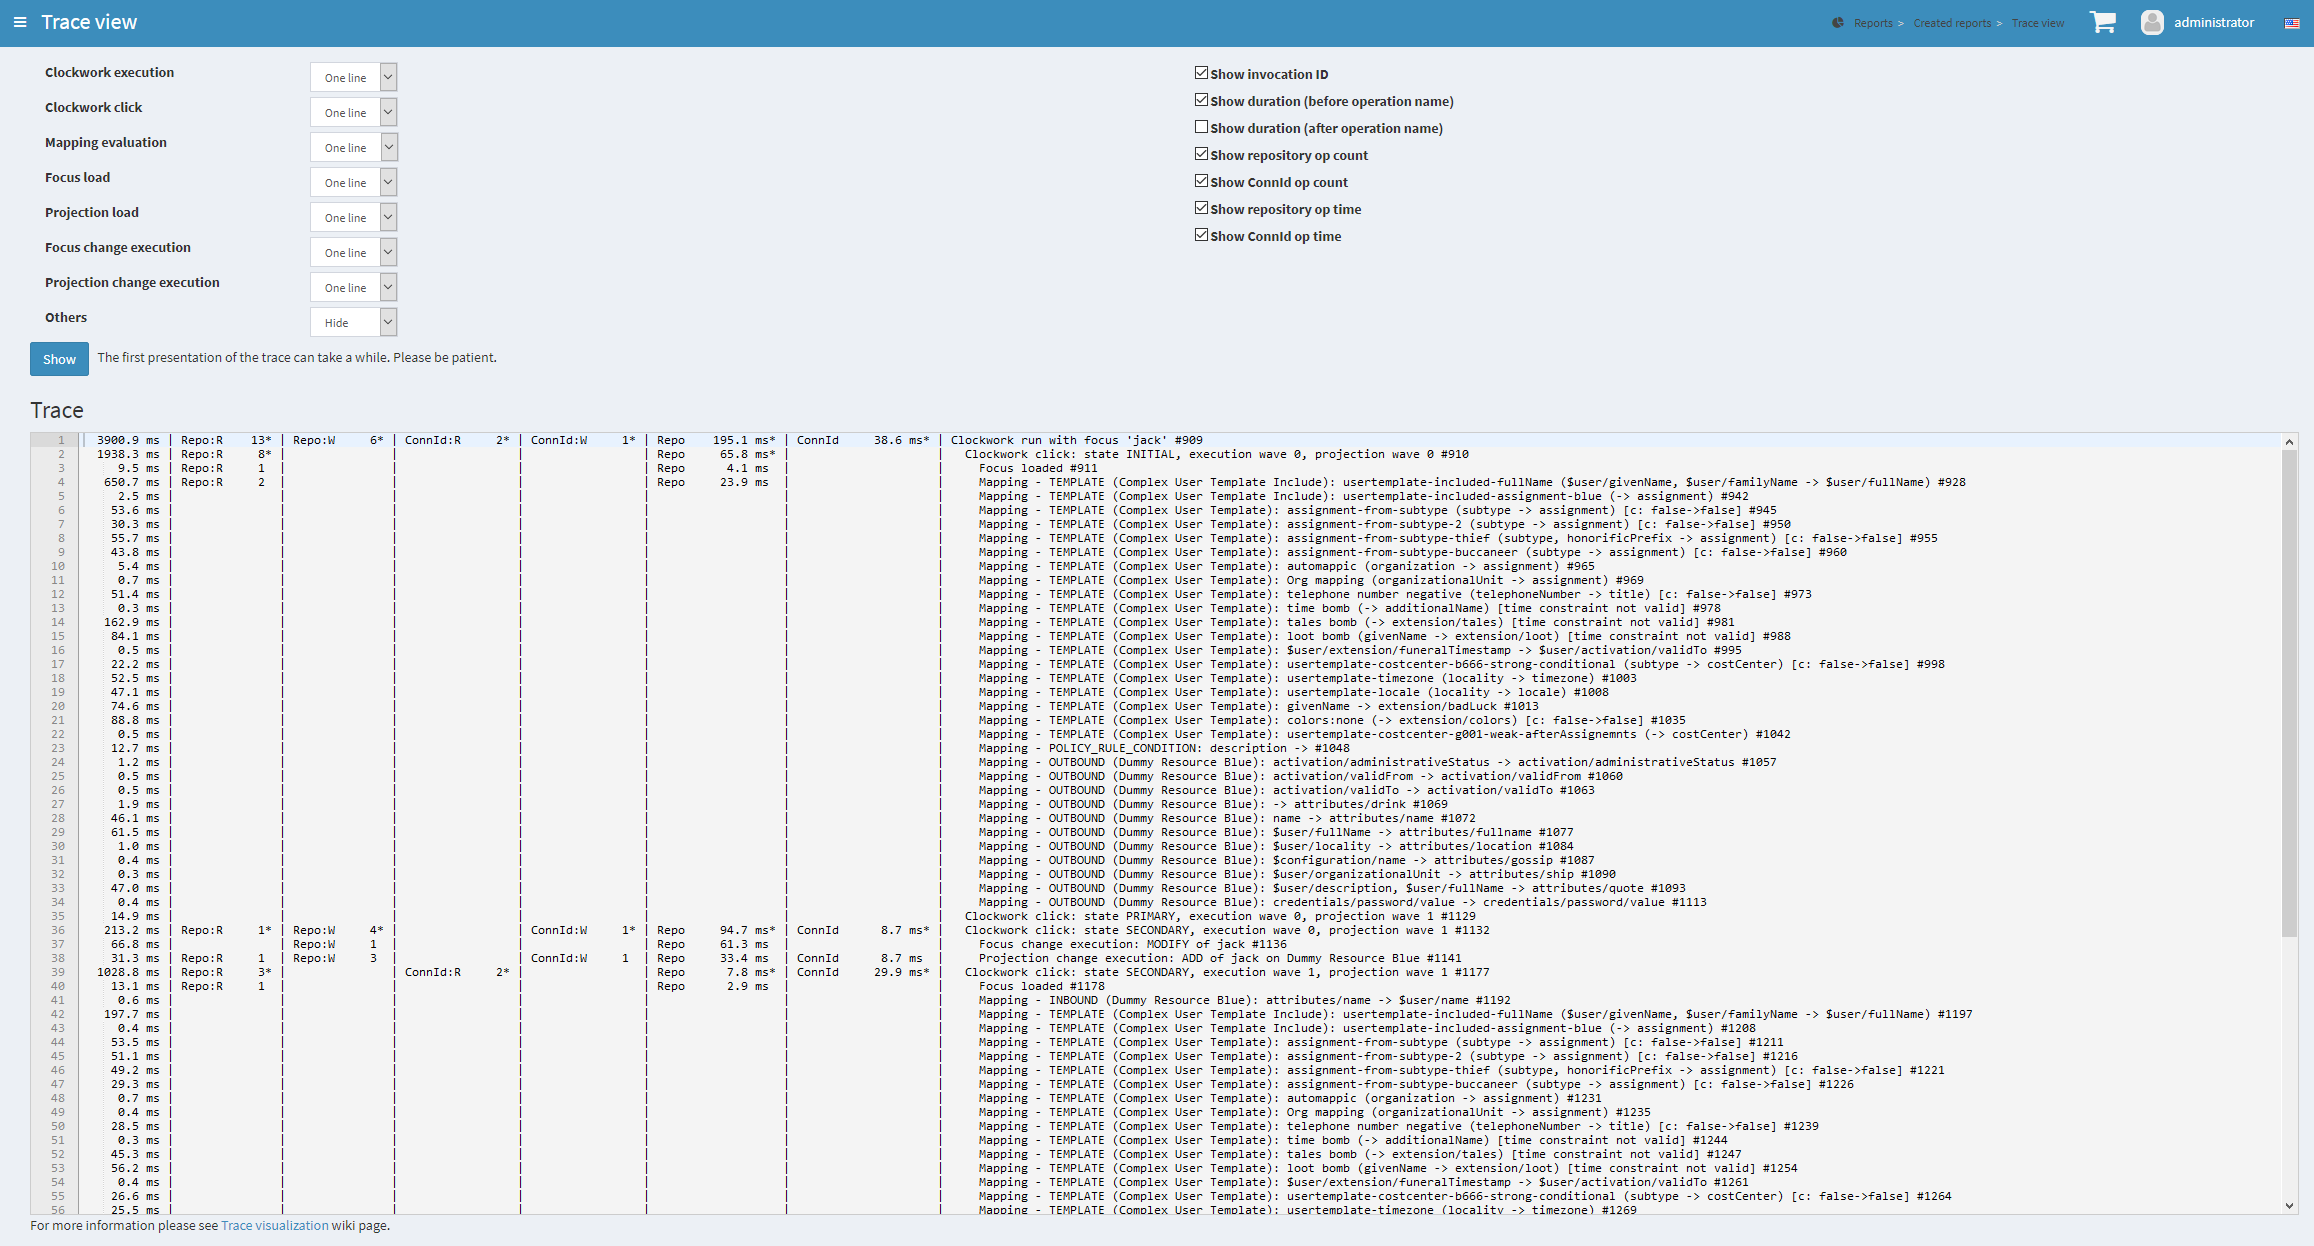
Task: Uncheck Show ConnId op count
Action: click(1202, 181)
